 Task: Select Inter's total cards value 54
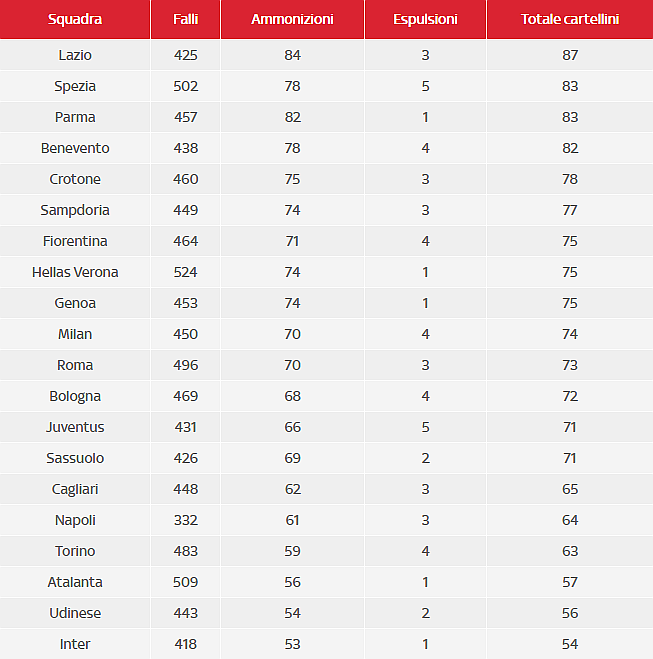coord(570,644)
